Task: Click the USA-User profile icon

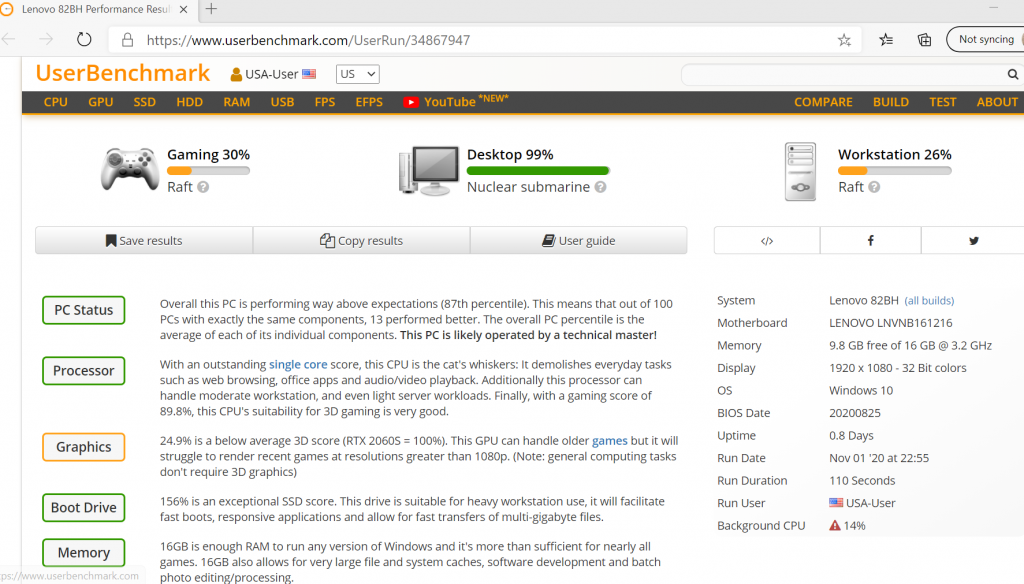Action: 236,74
